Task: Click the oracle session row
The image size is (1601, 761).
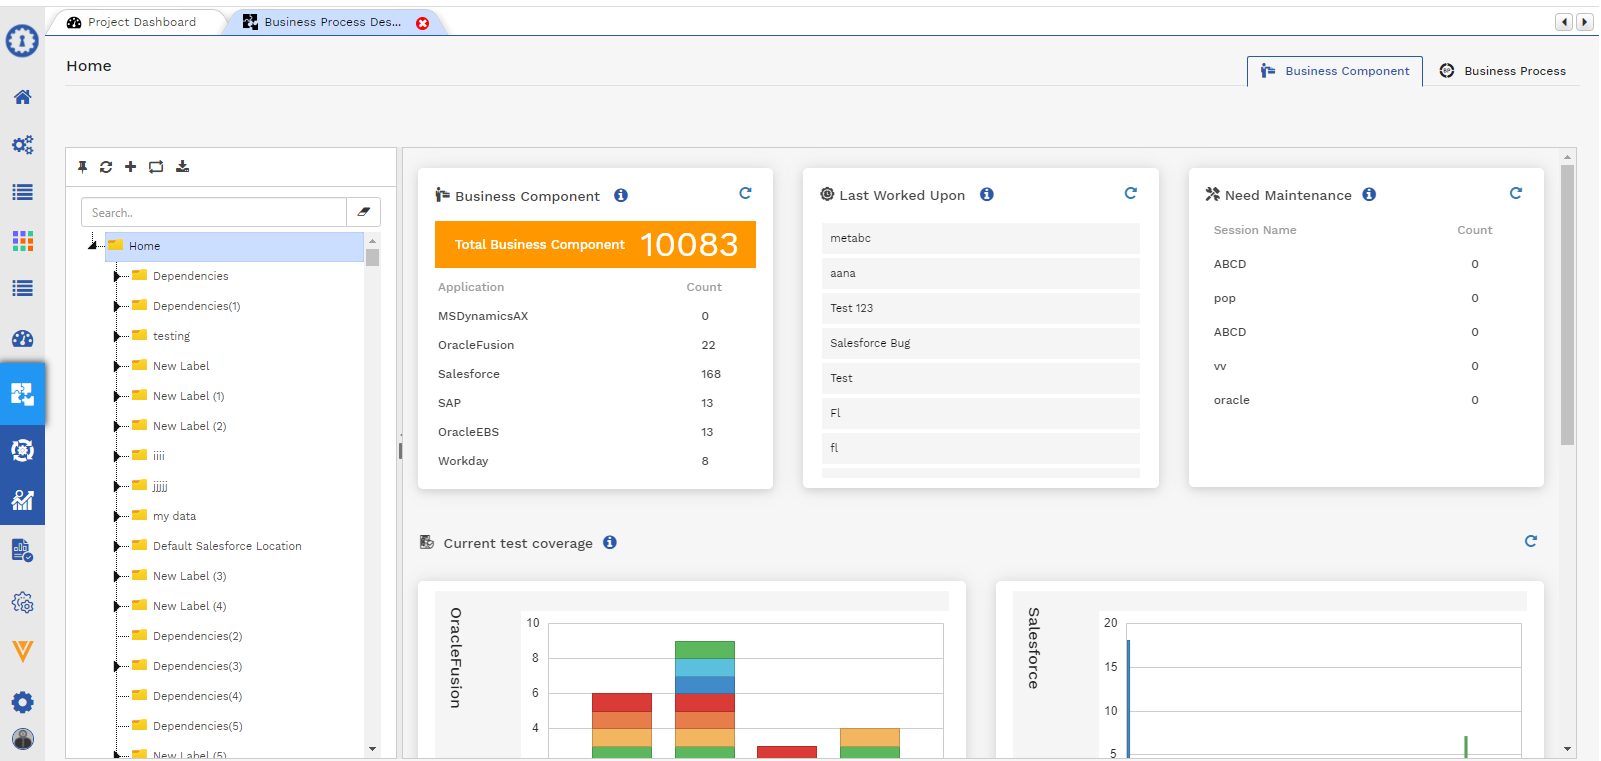Action: point(1365,400)
